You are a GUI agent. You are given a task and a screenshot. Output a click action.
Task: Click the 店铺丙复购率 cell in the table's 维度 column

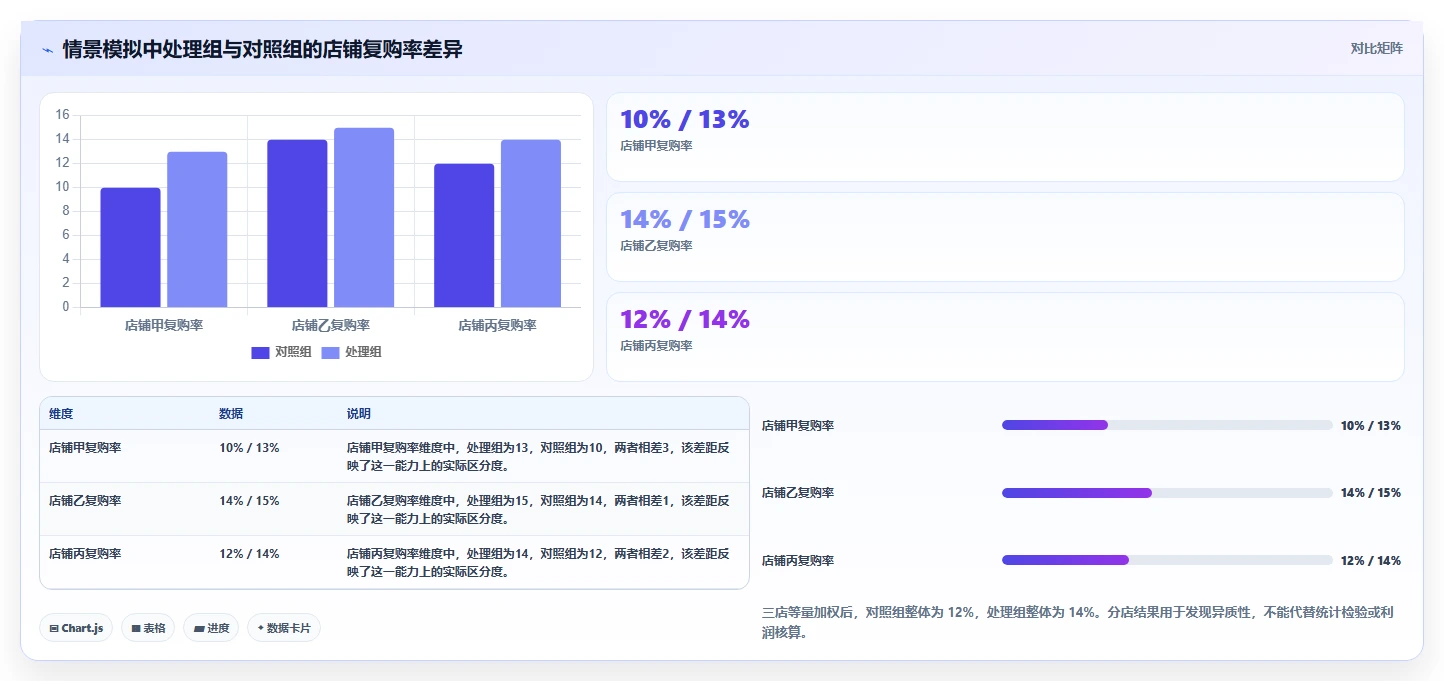[x=85, y=554]
